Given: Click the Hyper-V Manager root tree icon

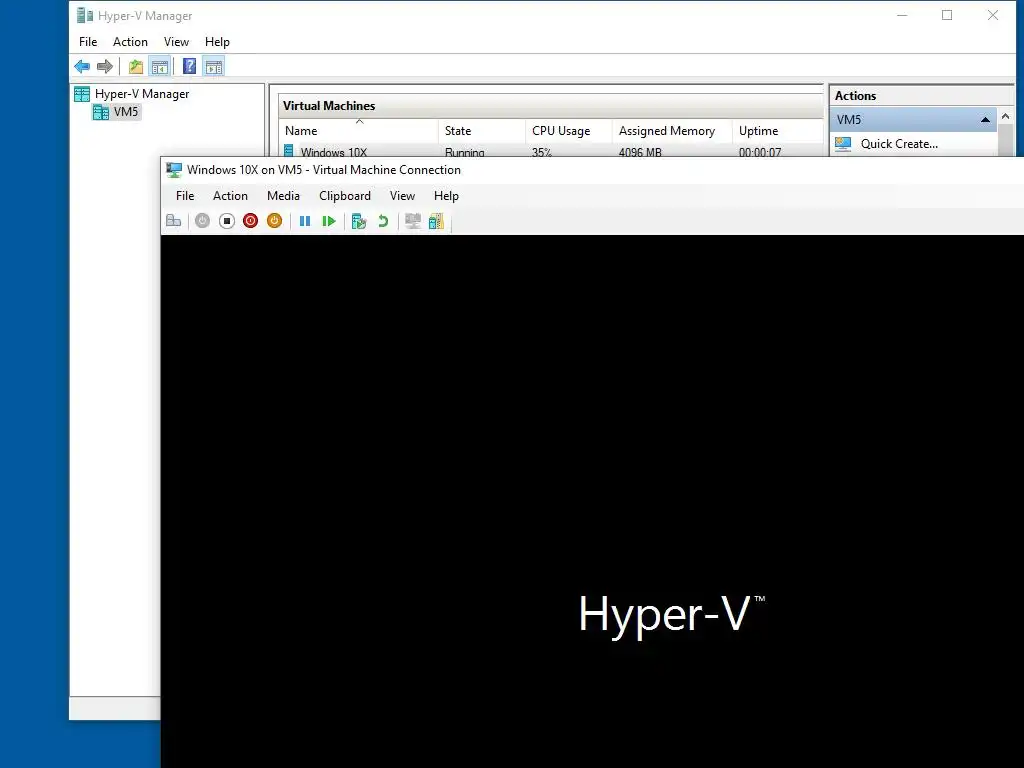Looking at the screenshot, I should pyautogui.click(x=82, y=94).
